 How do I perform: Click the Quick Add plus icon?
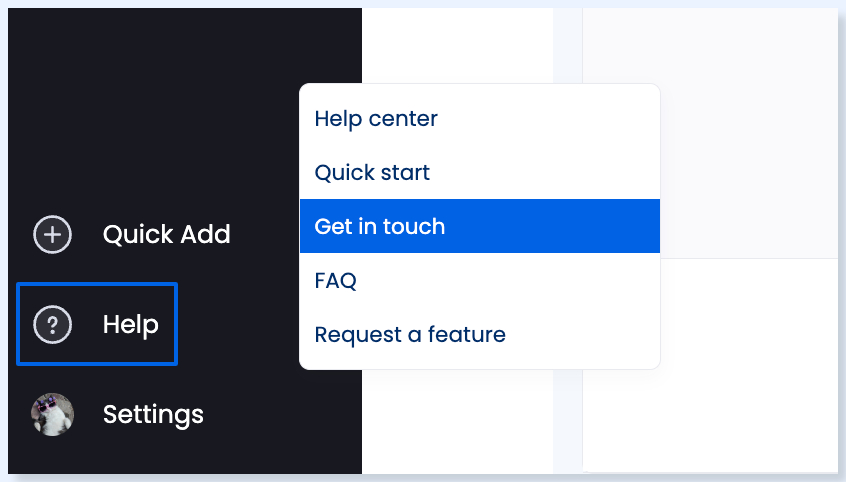[x=53, y=235]
